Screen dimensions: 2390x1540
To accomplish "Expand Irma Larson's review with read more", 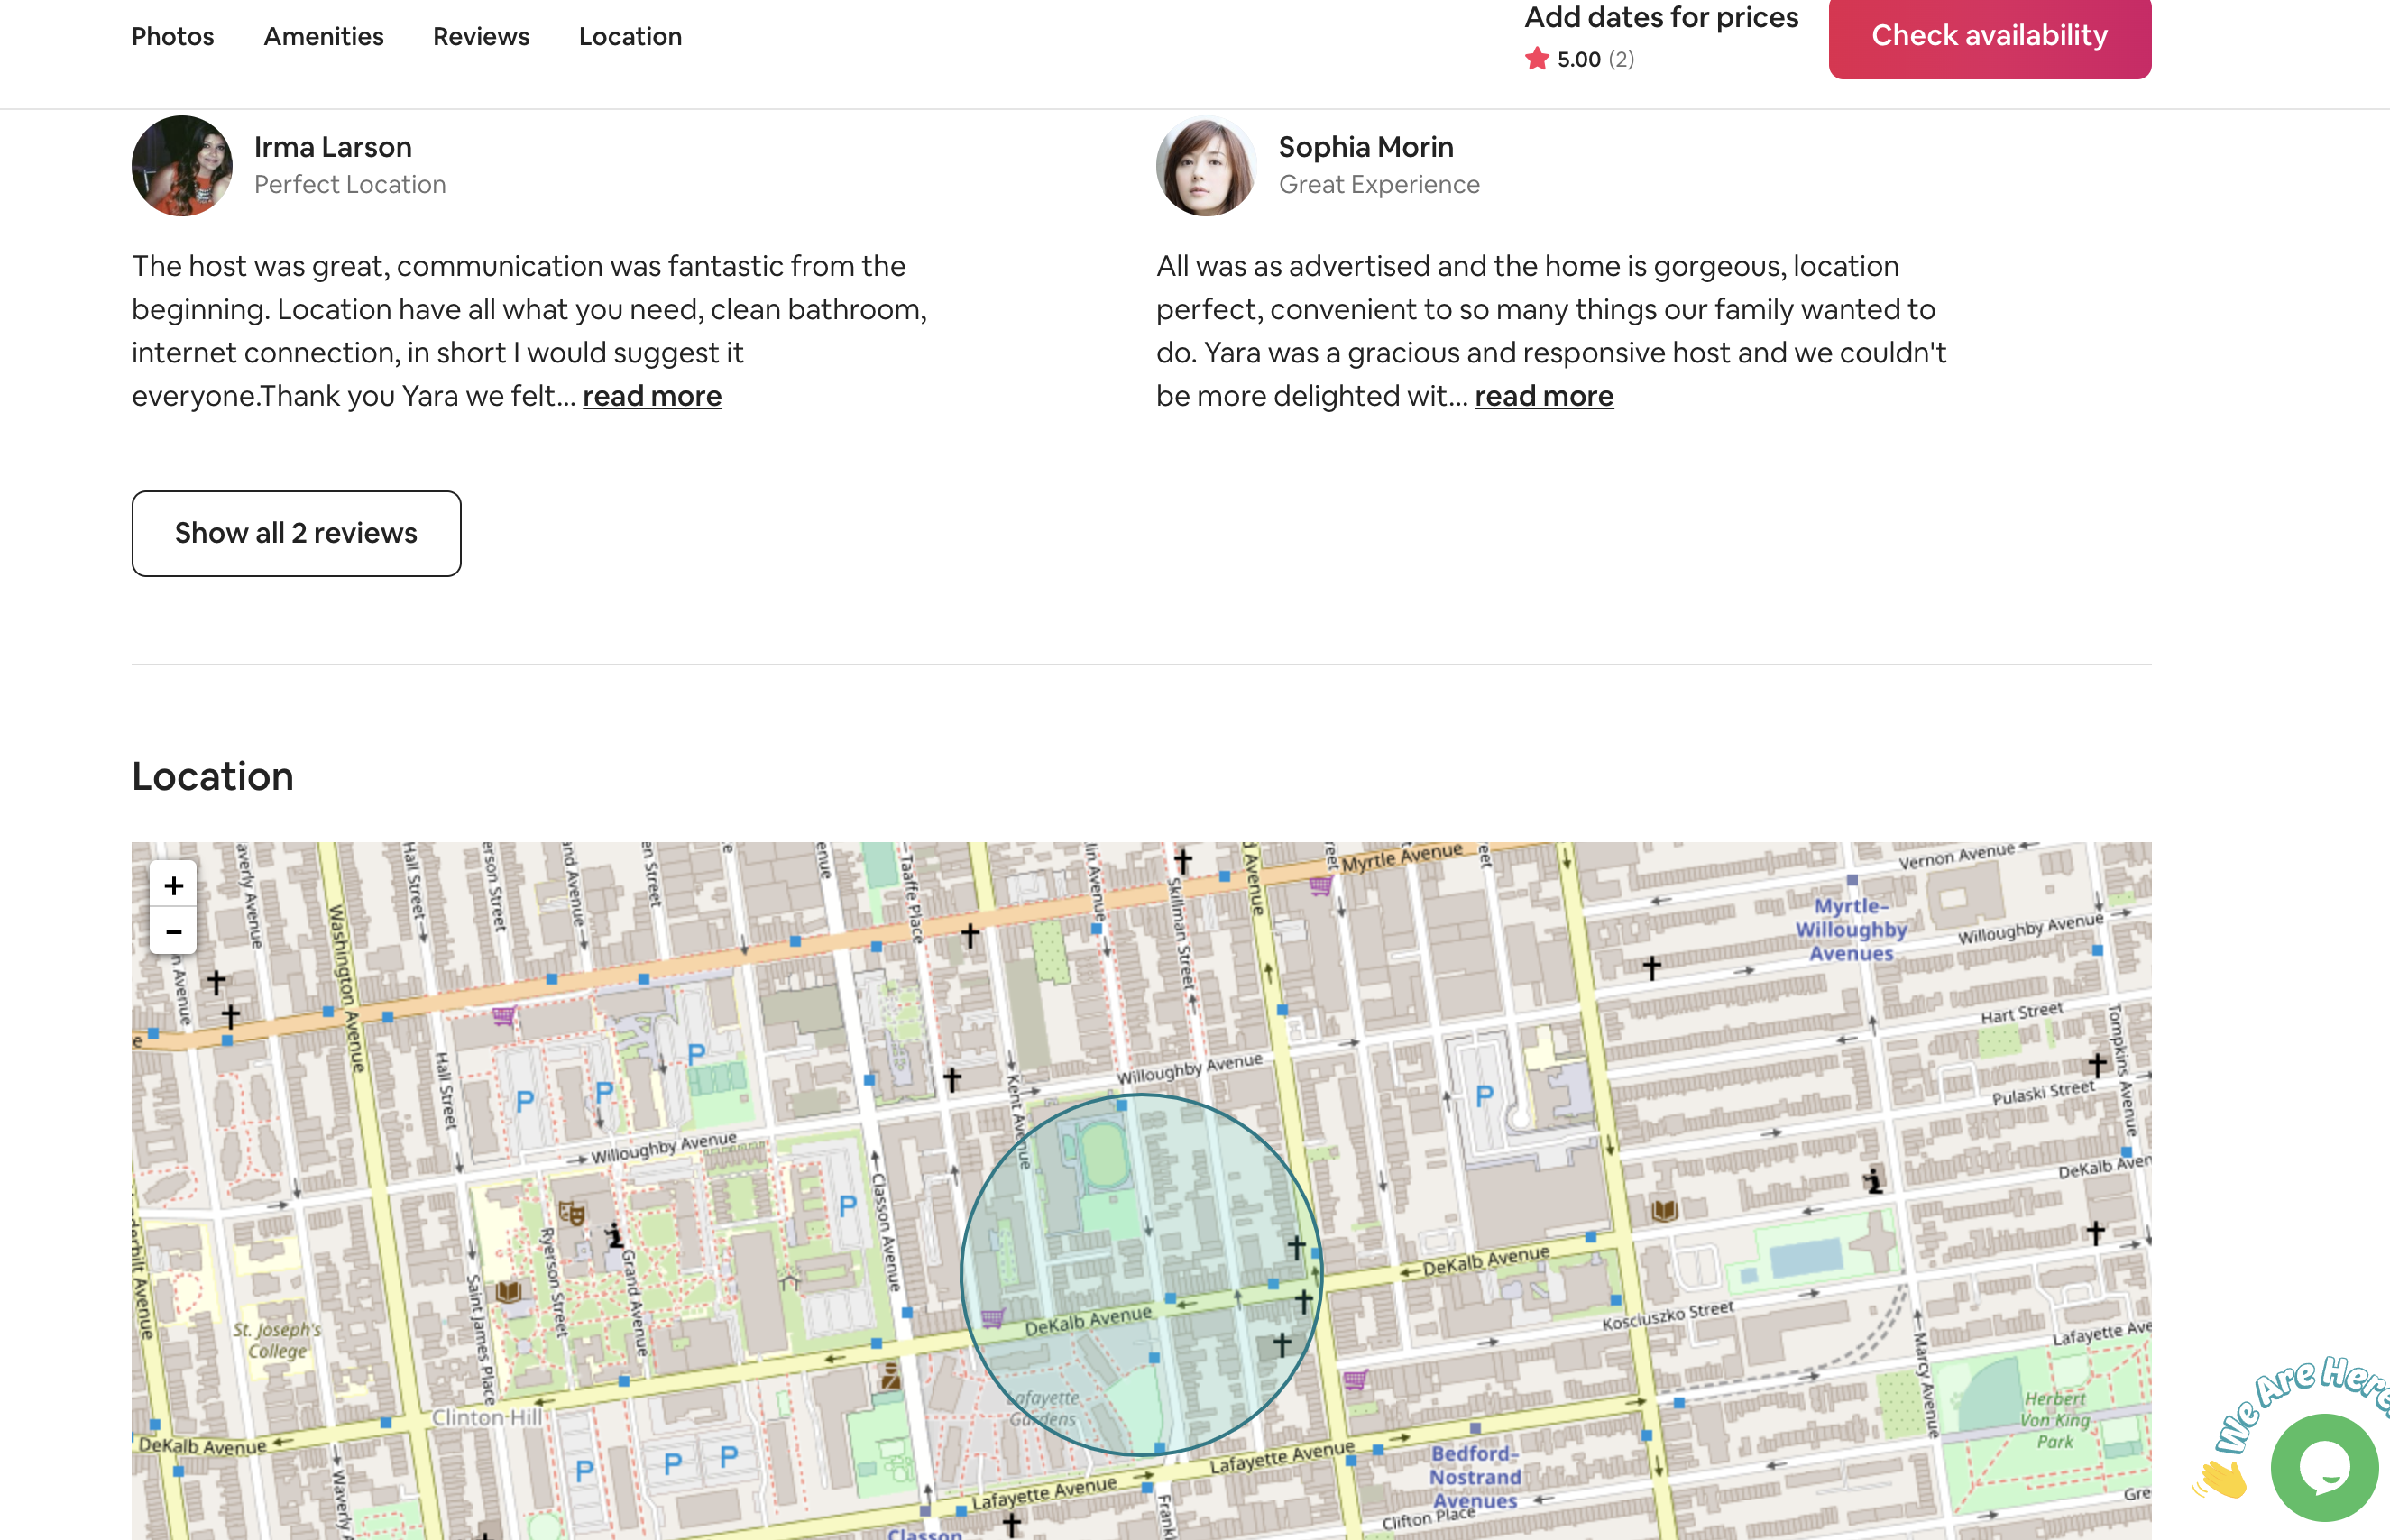I will pos(652,396).
